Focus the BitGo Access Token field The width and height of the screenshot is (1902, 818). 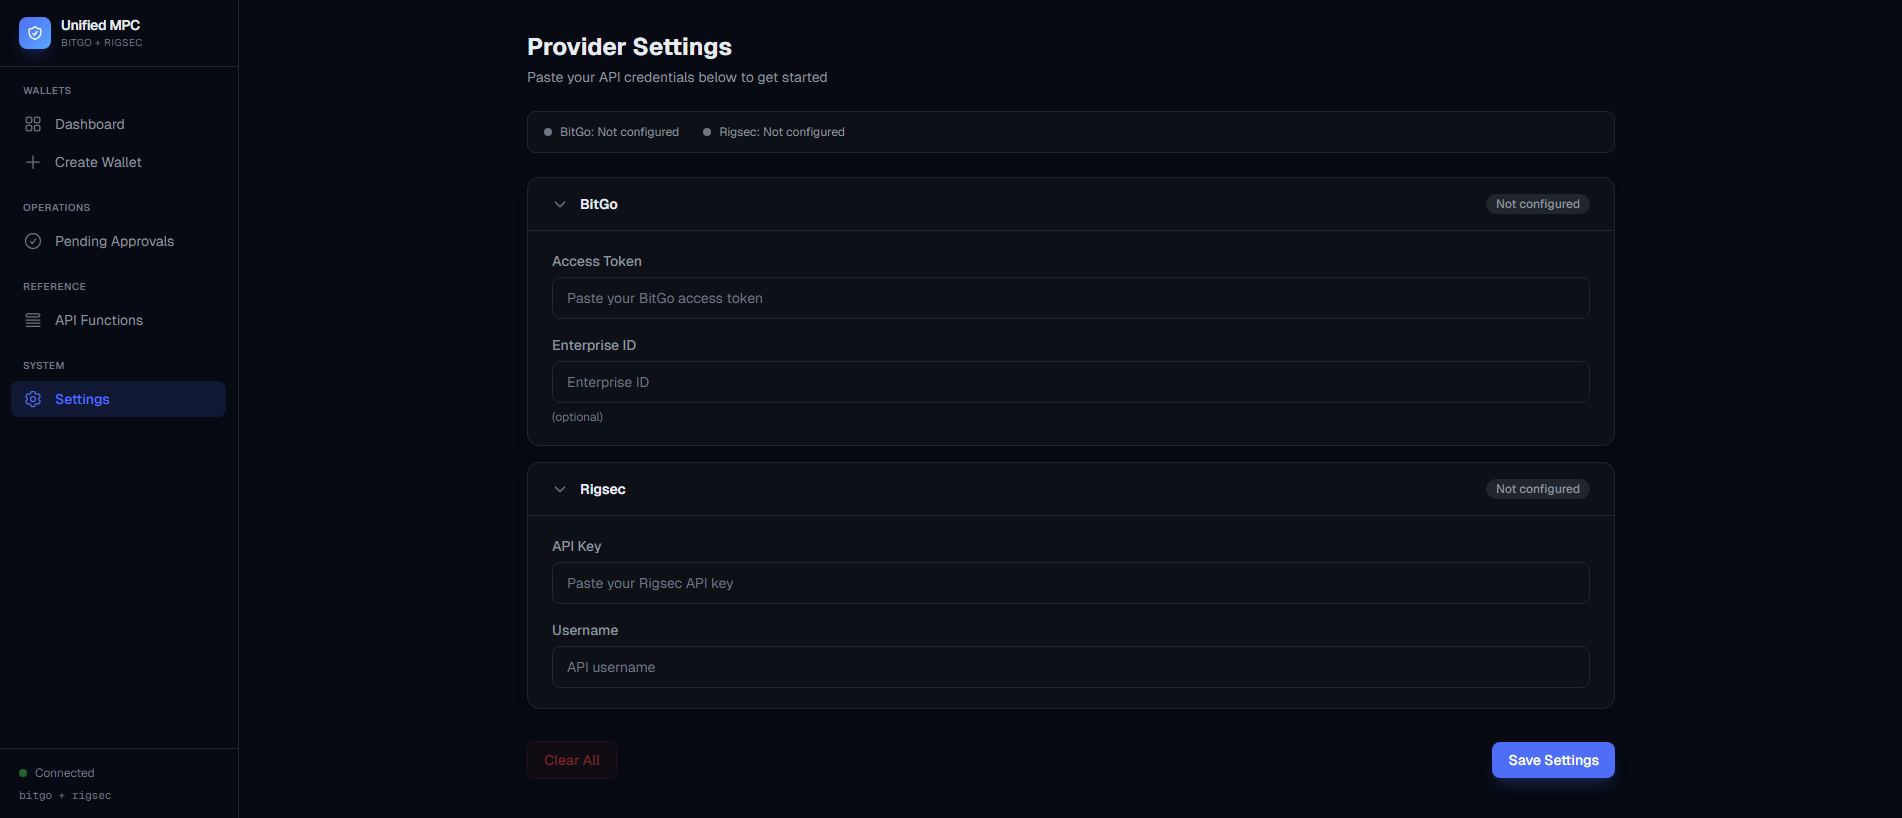point(1070,298)
